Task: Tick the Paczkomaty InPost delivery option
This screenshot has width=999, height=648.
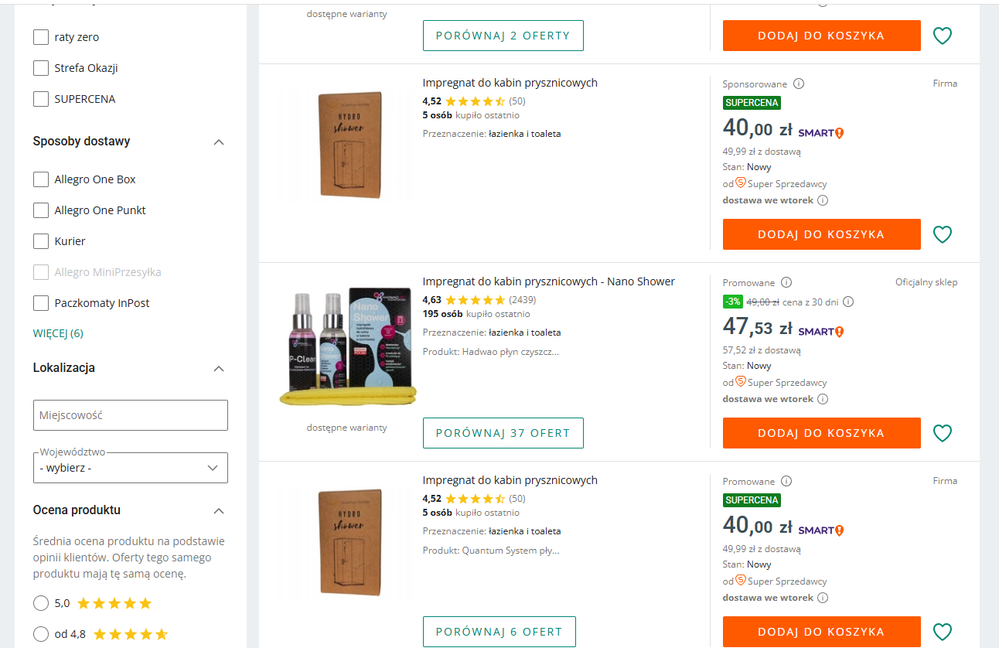Action: 41,303
